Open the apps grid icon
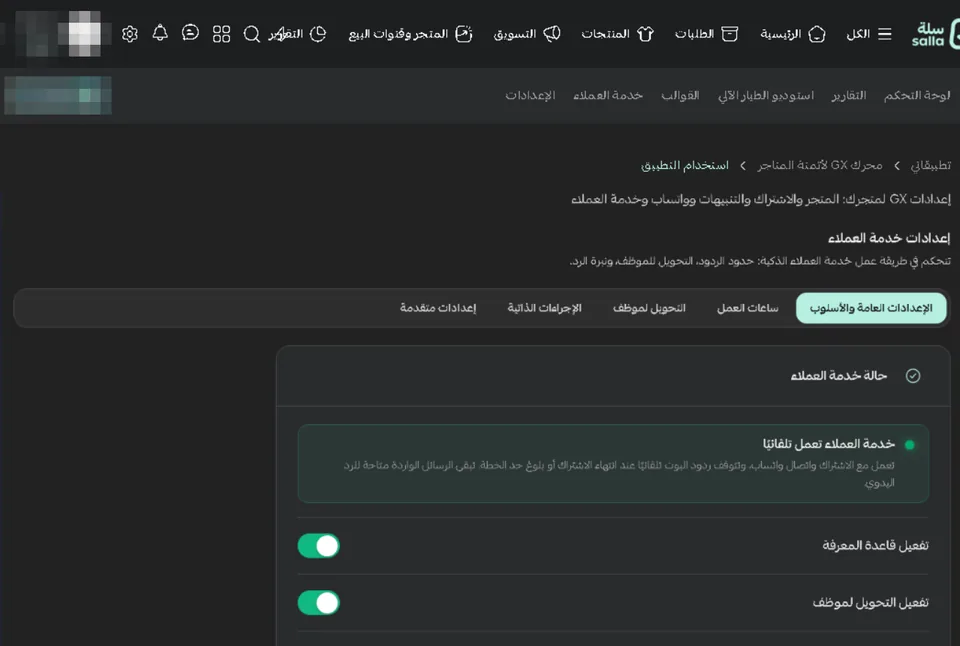Screen dimensions: 960x646 221,34
